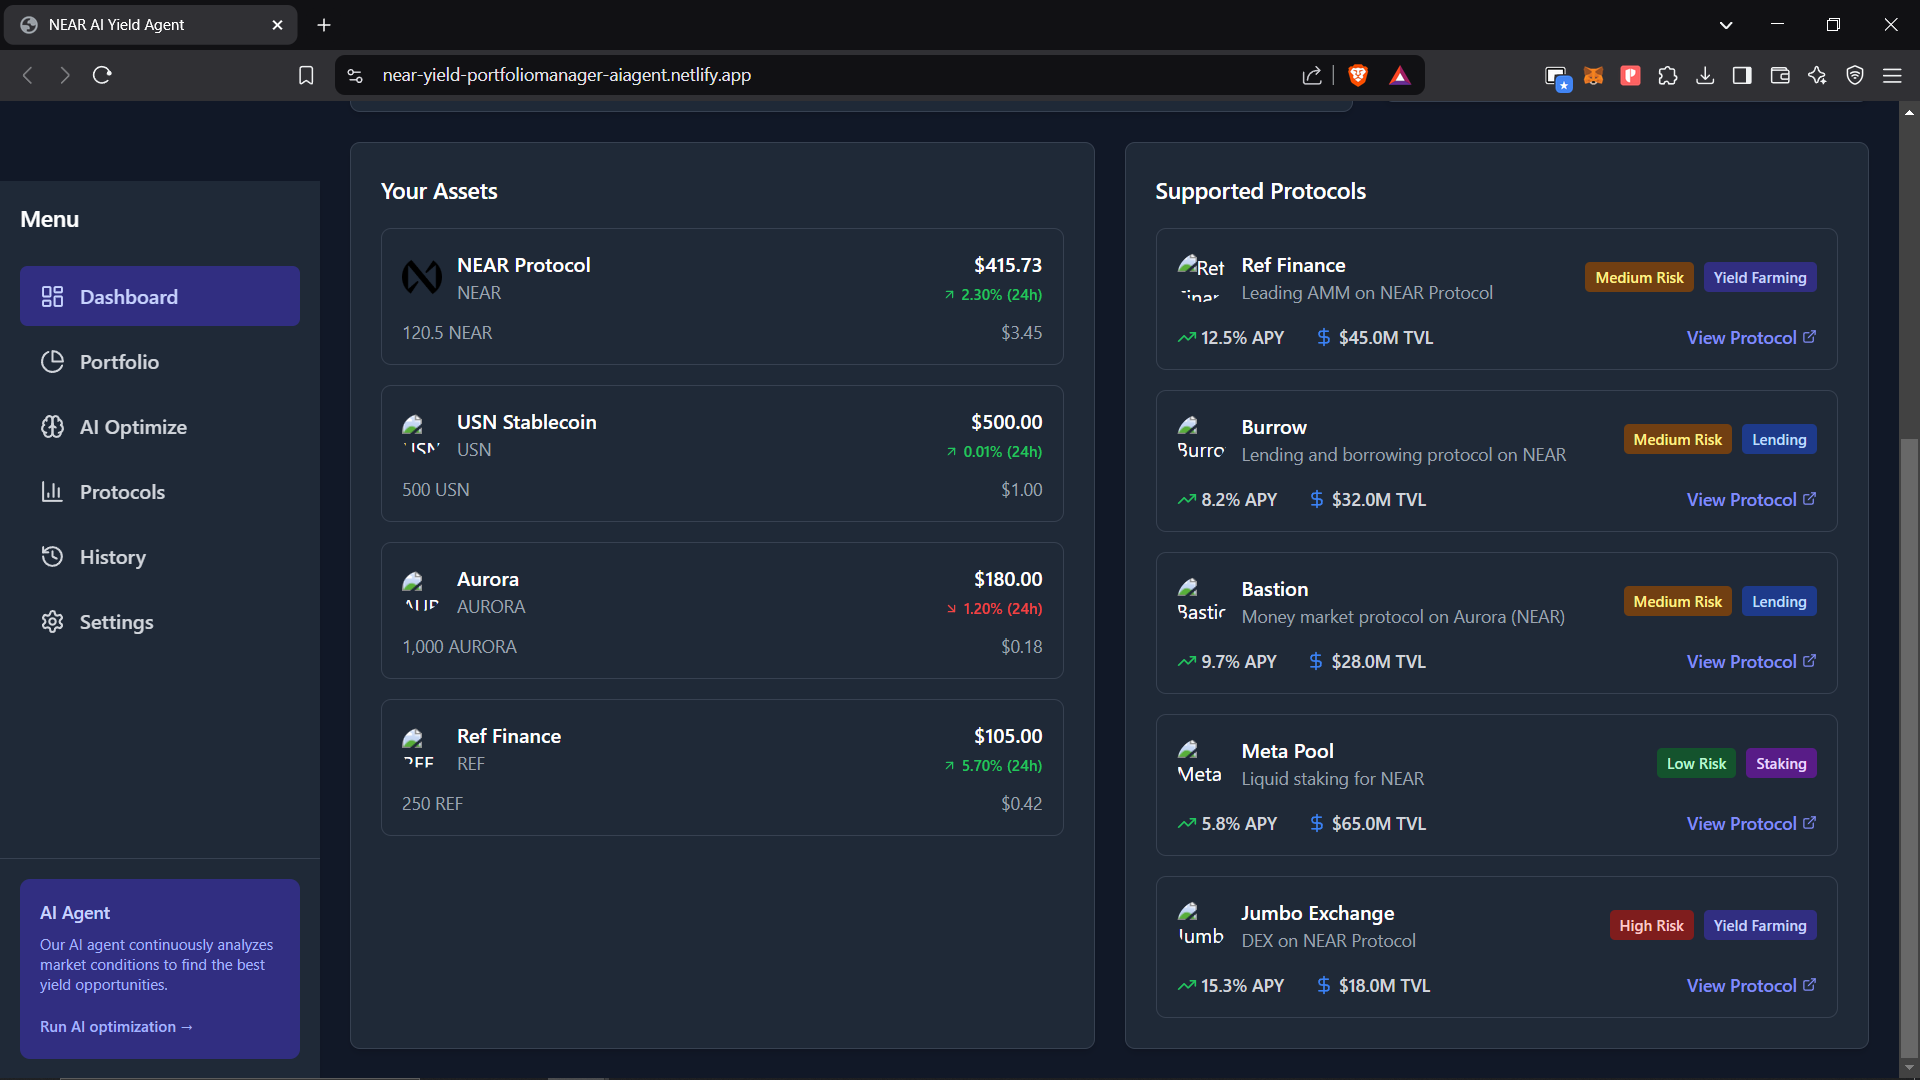
Task: Open the MetaMask fox extension
Action: tap(1593, 76)
